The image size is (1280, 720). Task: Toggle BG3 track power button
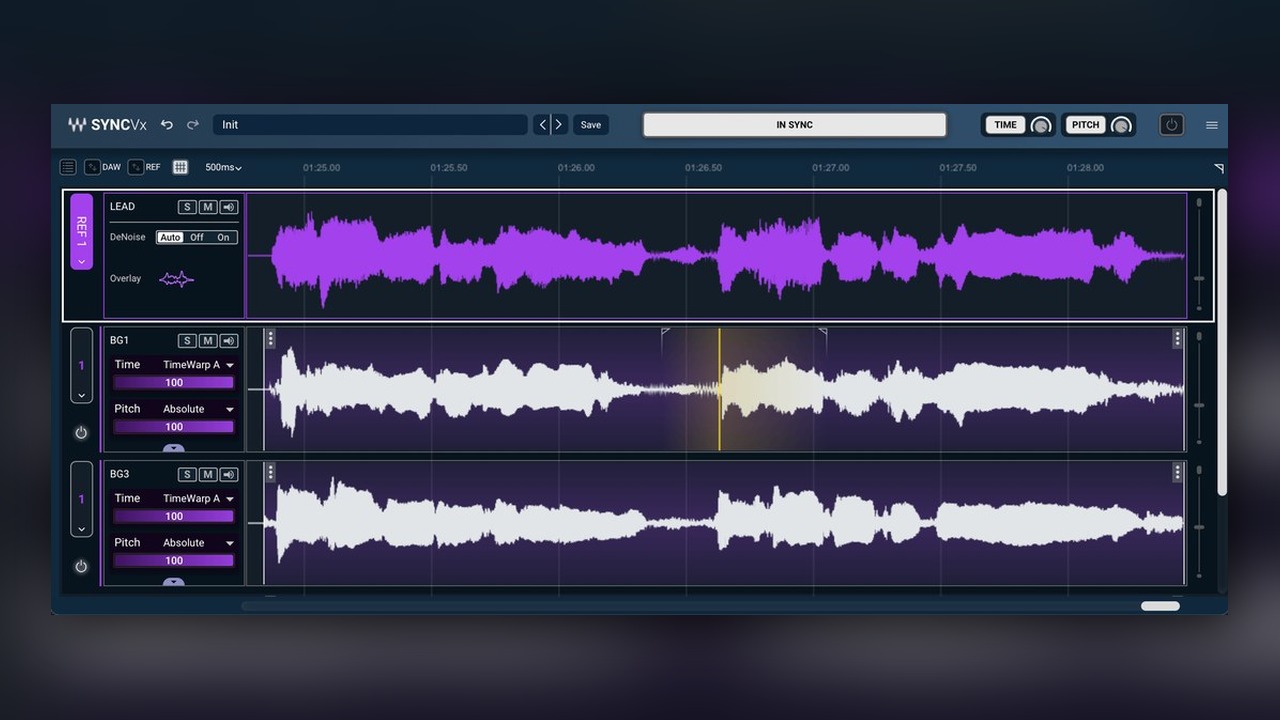click(x=81, y=566)
